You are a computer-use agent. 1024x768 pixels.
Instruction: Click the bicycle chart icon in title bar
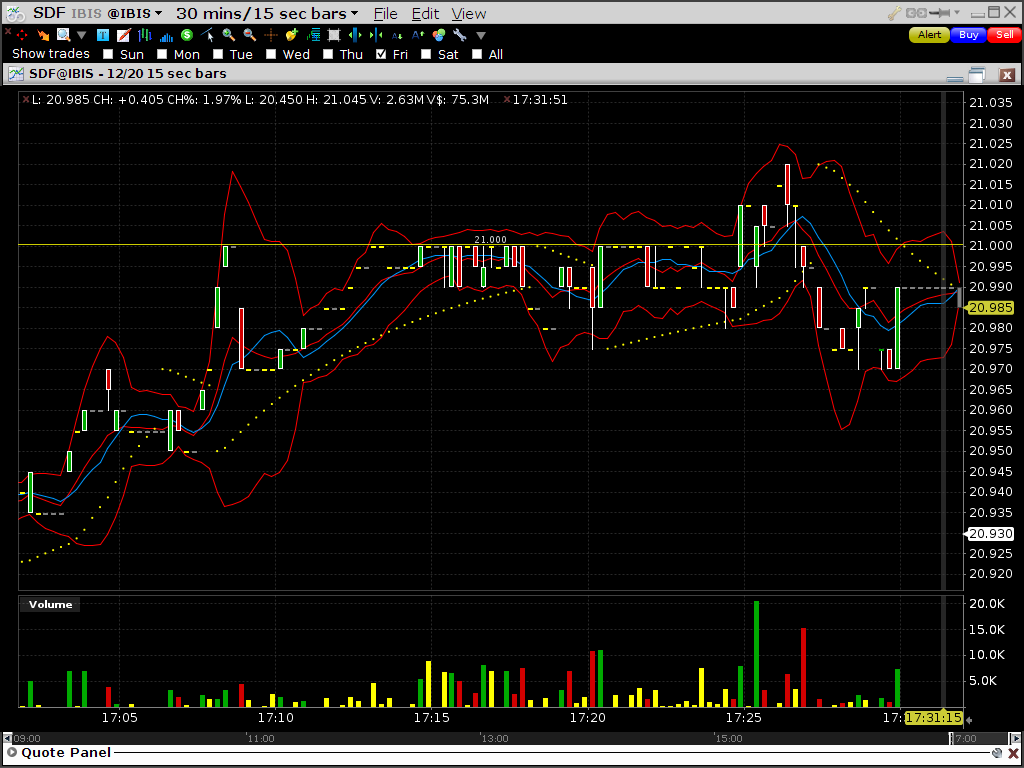pos(15,13)
